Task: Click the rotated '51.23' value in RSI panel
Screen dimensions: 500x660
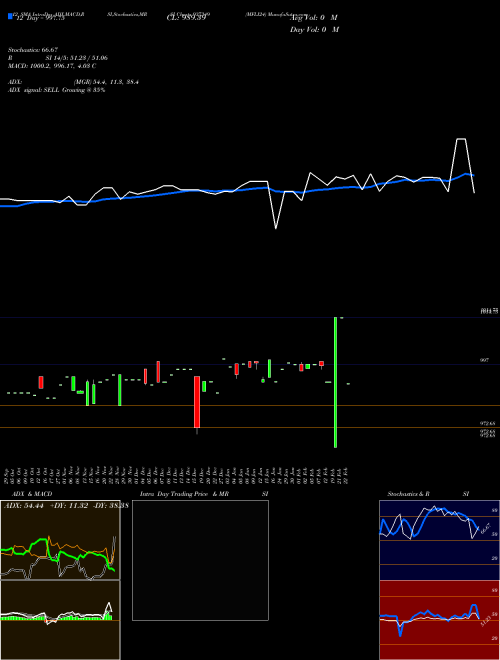Action: coord(485,620)
